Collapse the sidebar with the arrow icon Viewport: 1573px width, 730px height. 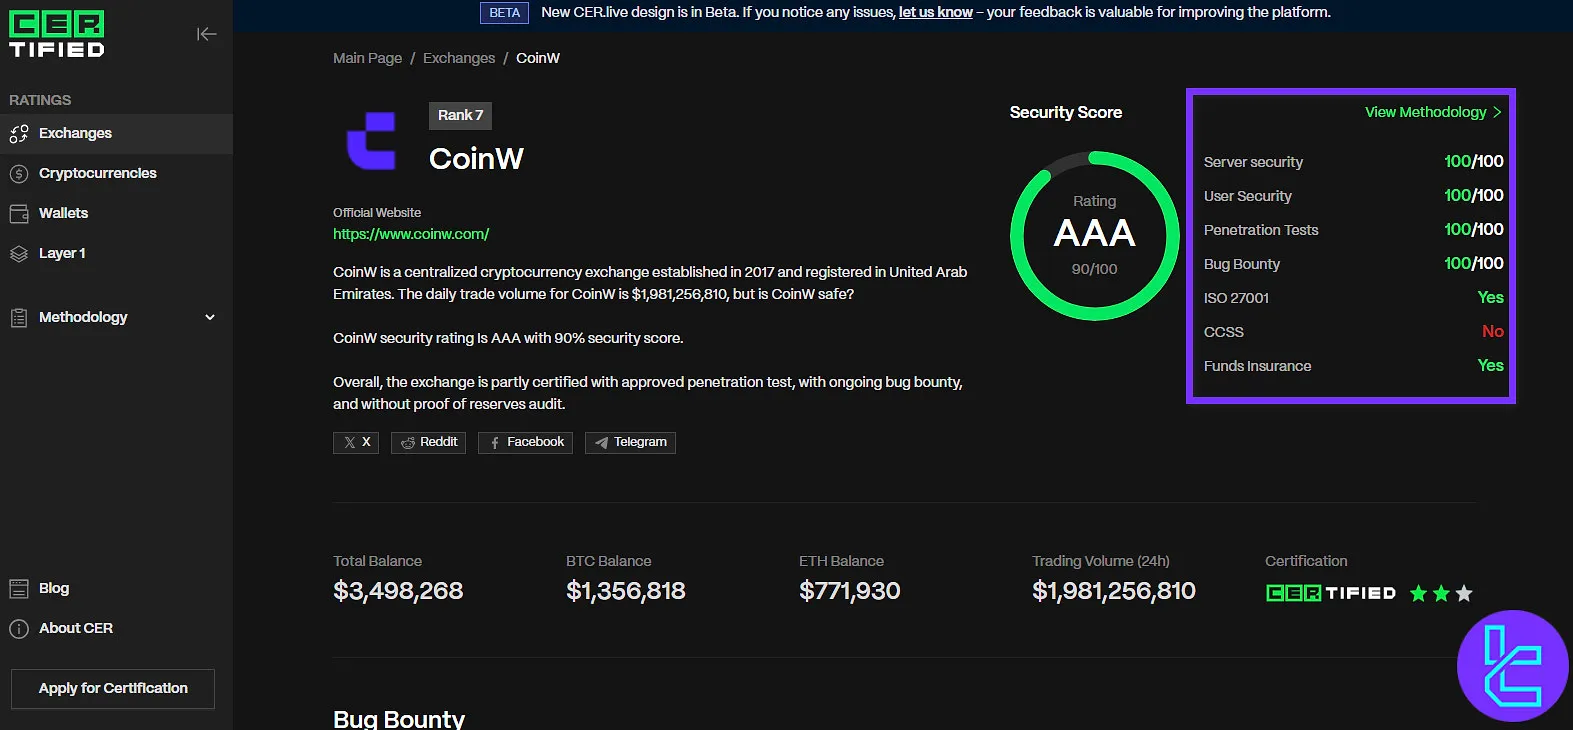(207, 34)
